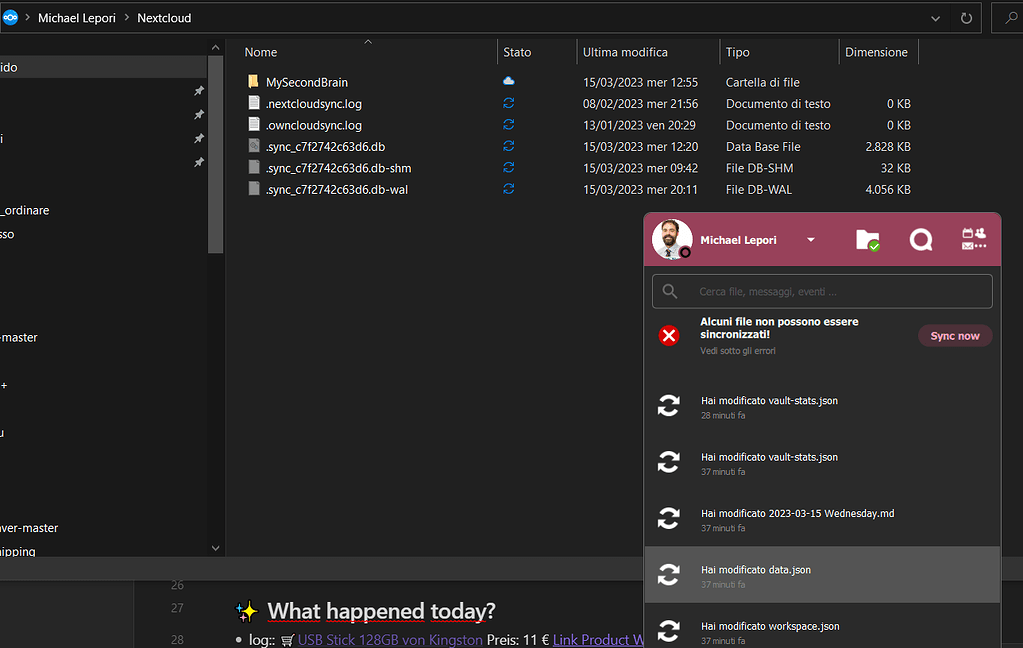1023x648 pixels.
Task: Unpin the topmost pinned Quick Access item
Action: (198, 90)
